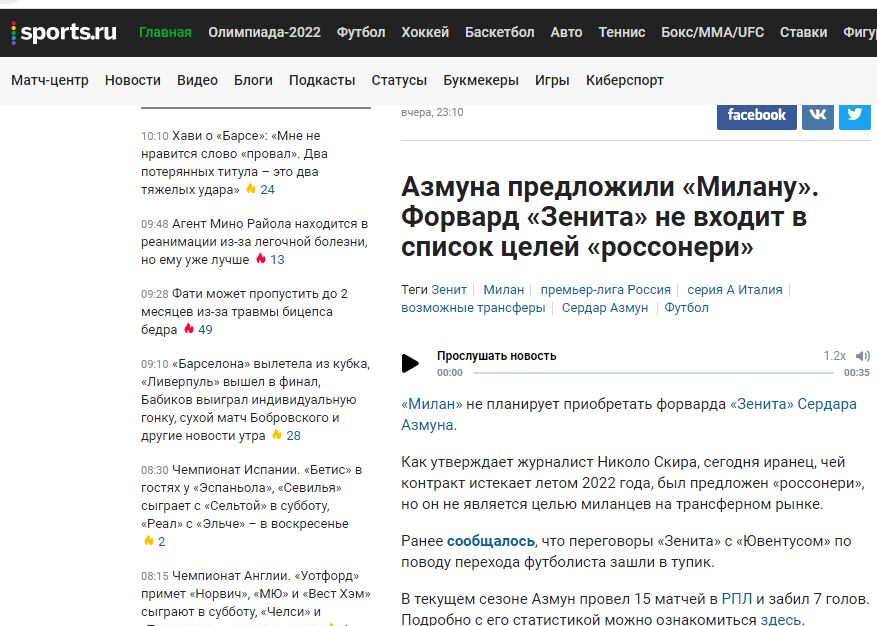Viewport: 877px width, 626px height.
Task: Open the Сердар Азмун tag
Action: pyautogui.click(x=607, y=308)
